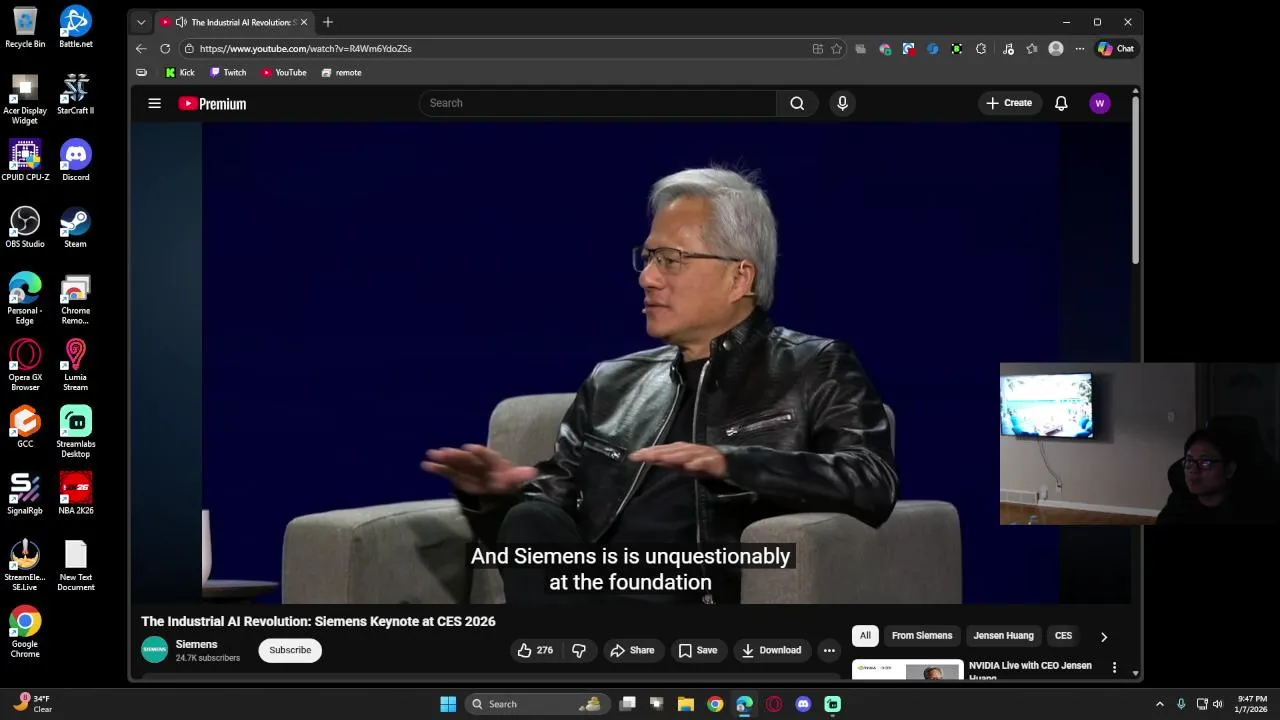Open StarCraft II desktop shortcut
Image resolution: width=1280 pixels, height=720 pixels.
[76, 94]
